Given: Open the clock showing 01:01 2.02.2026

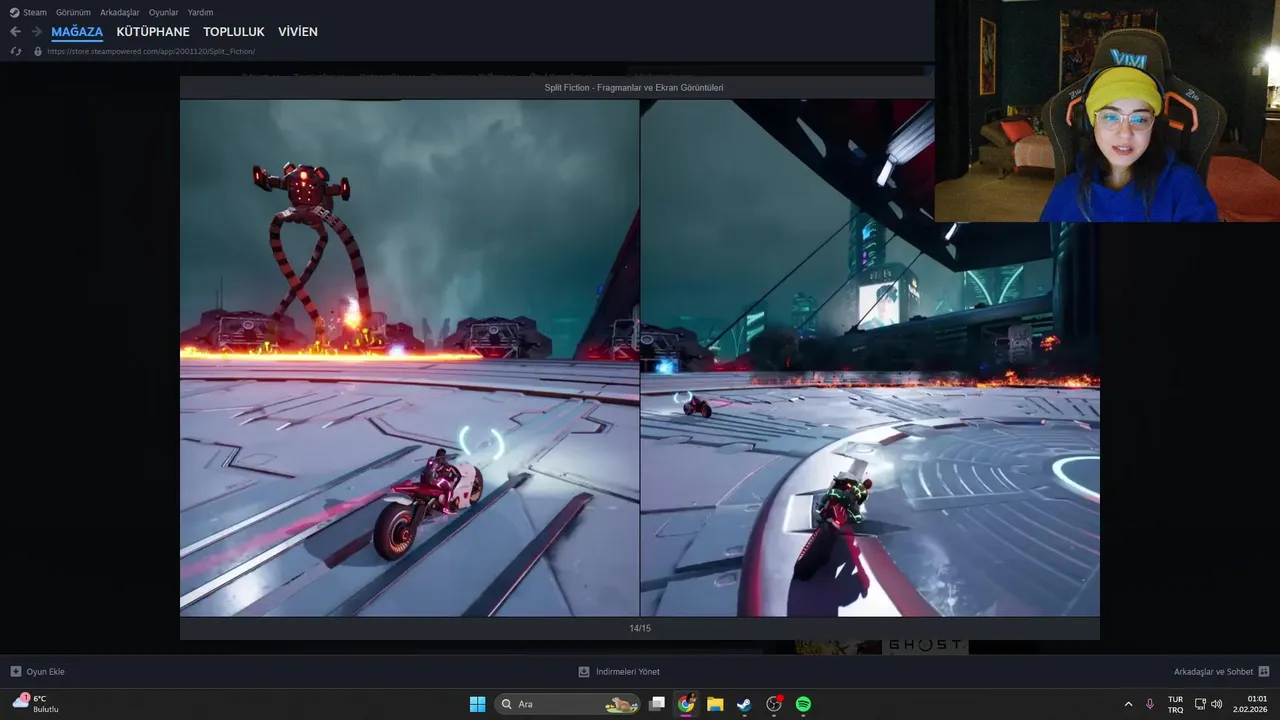Looking at the screenshot, I should (1251, 704).
